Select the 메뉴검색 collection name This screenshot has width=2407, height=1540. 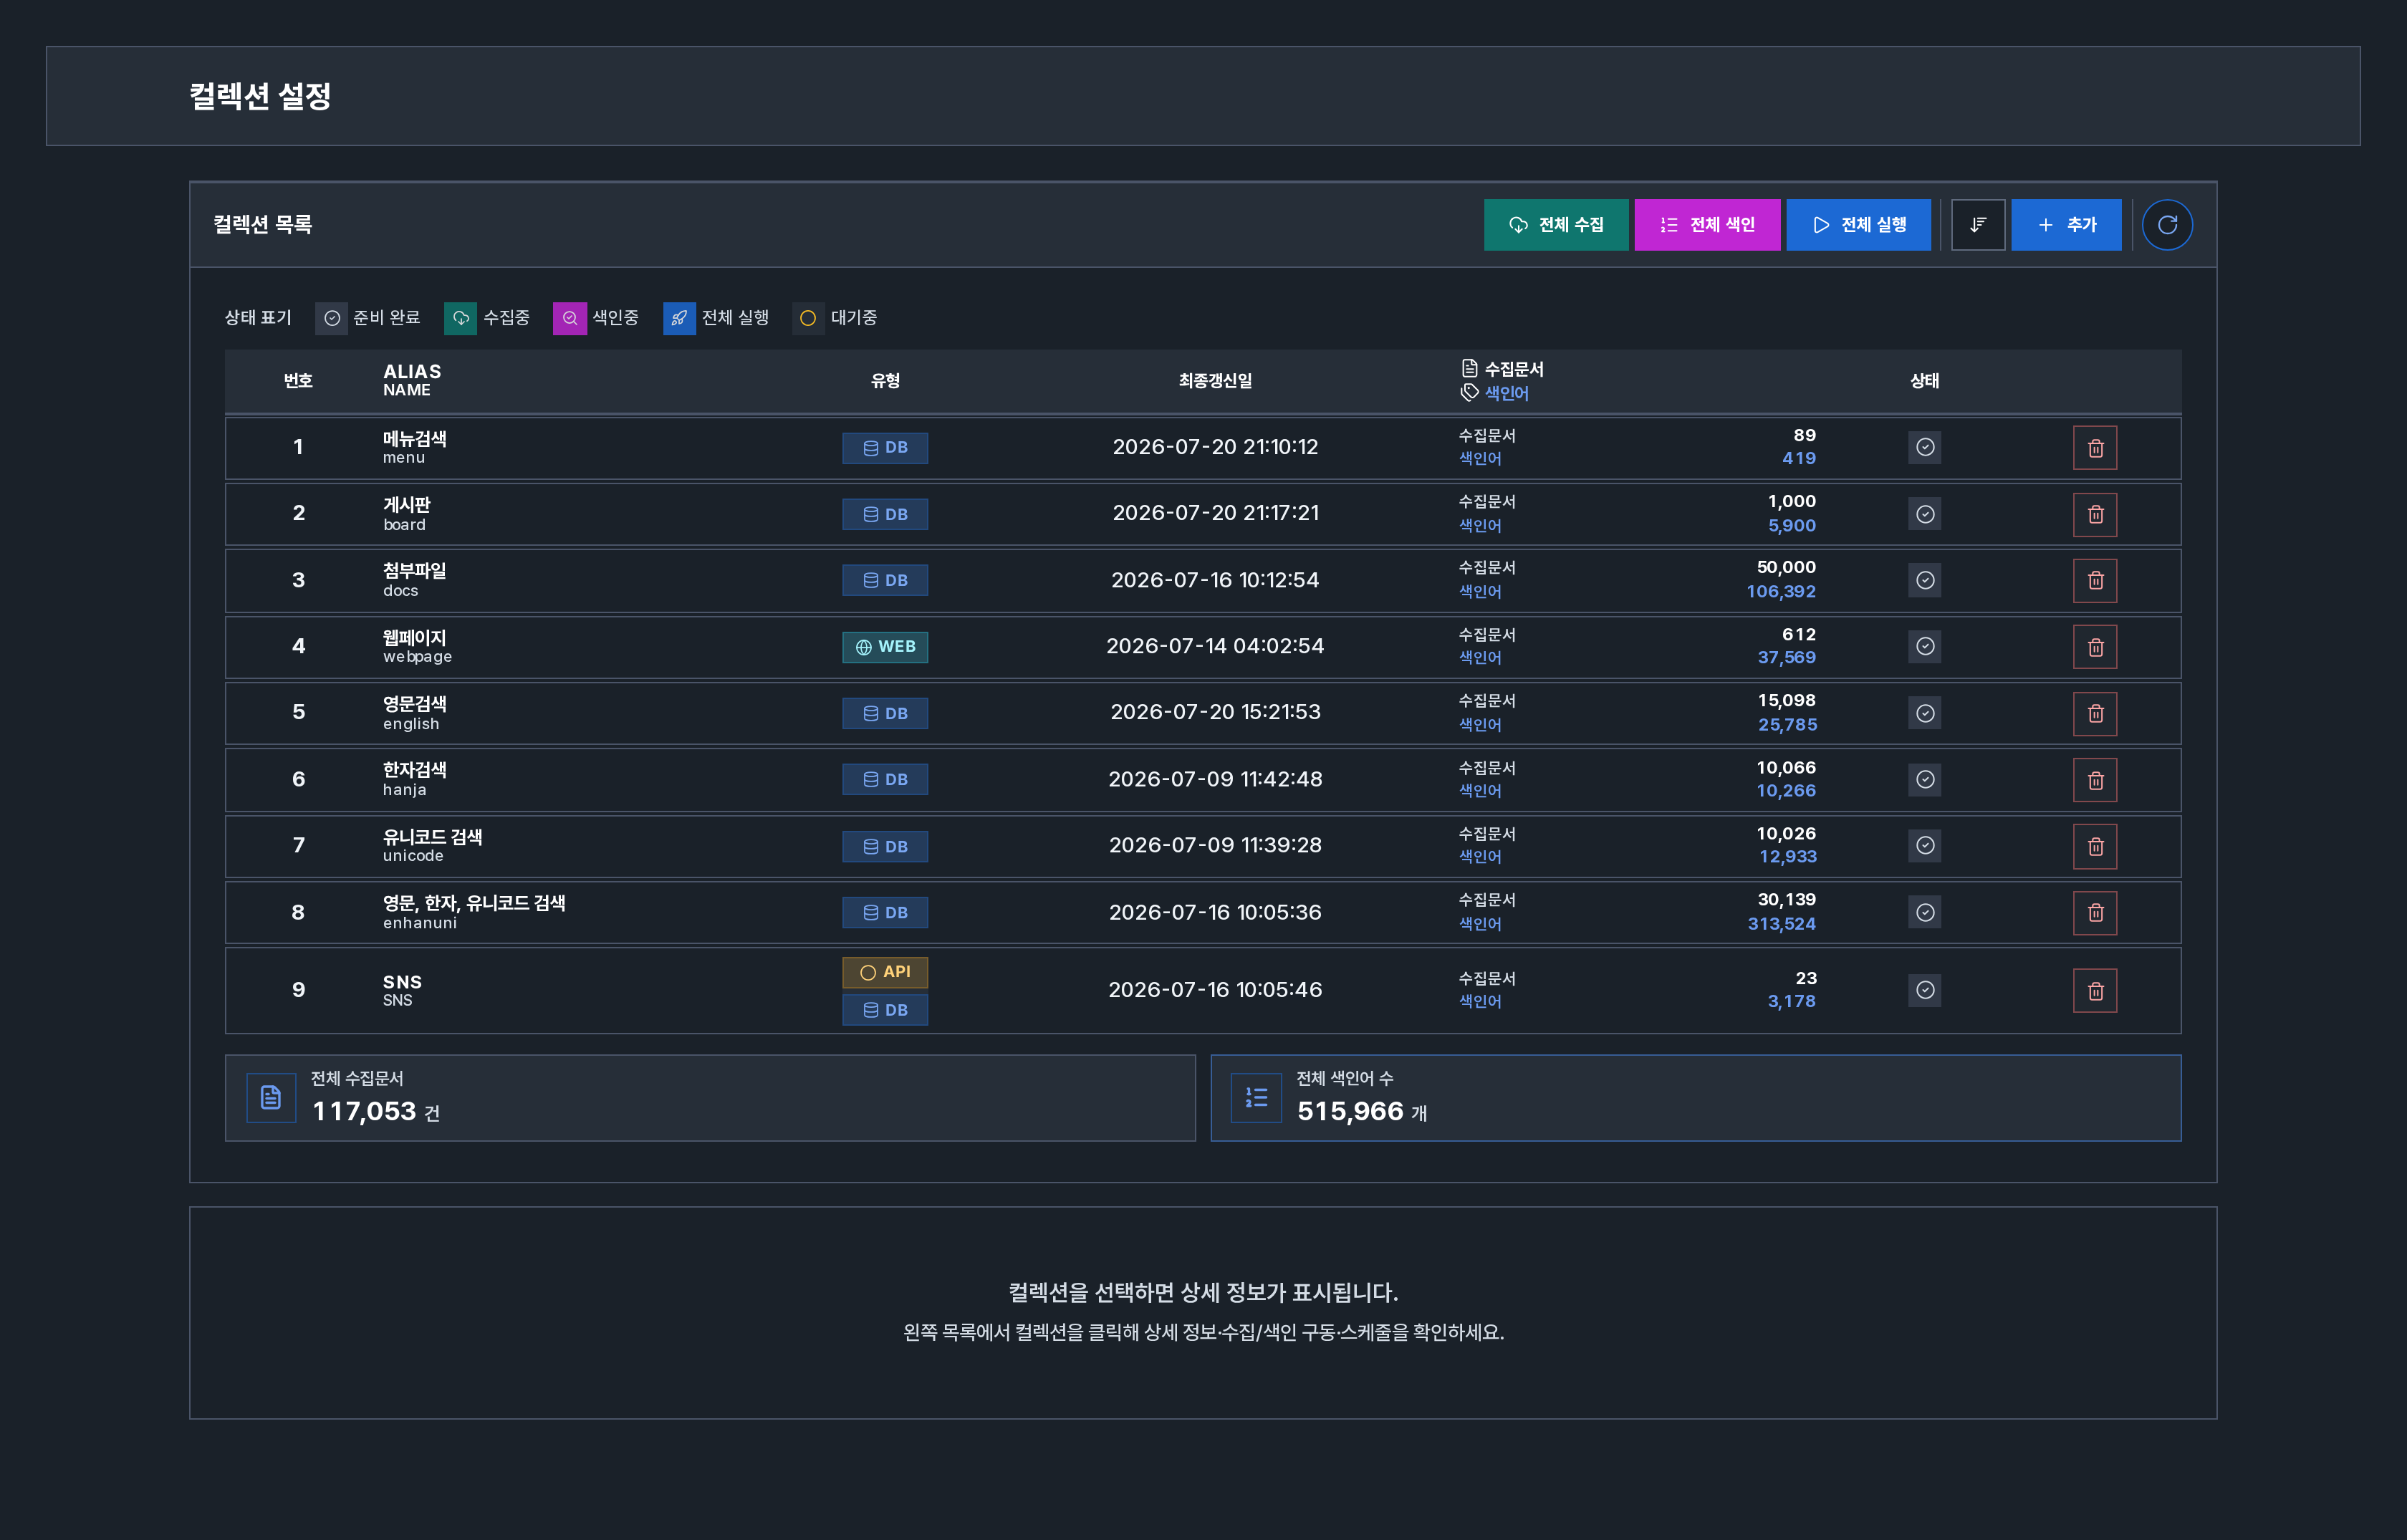point(415,439)
